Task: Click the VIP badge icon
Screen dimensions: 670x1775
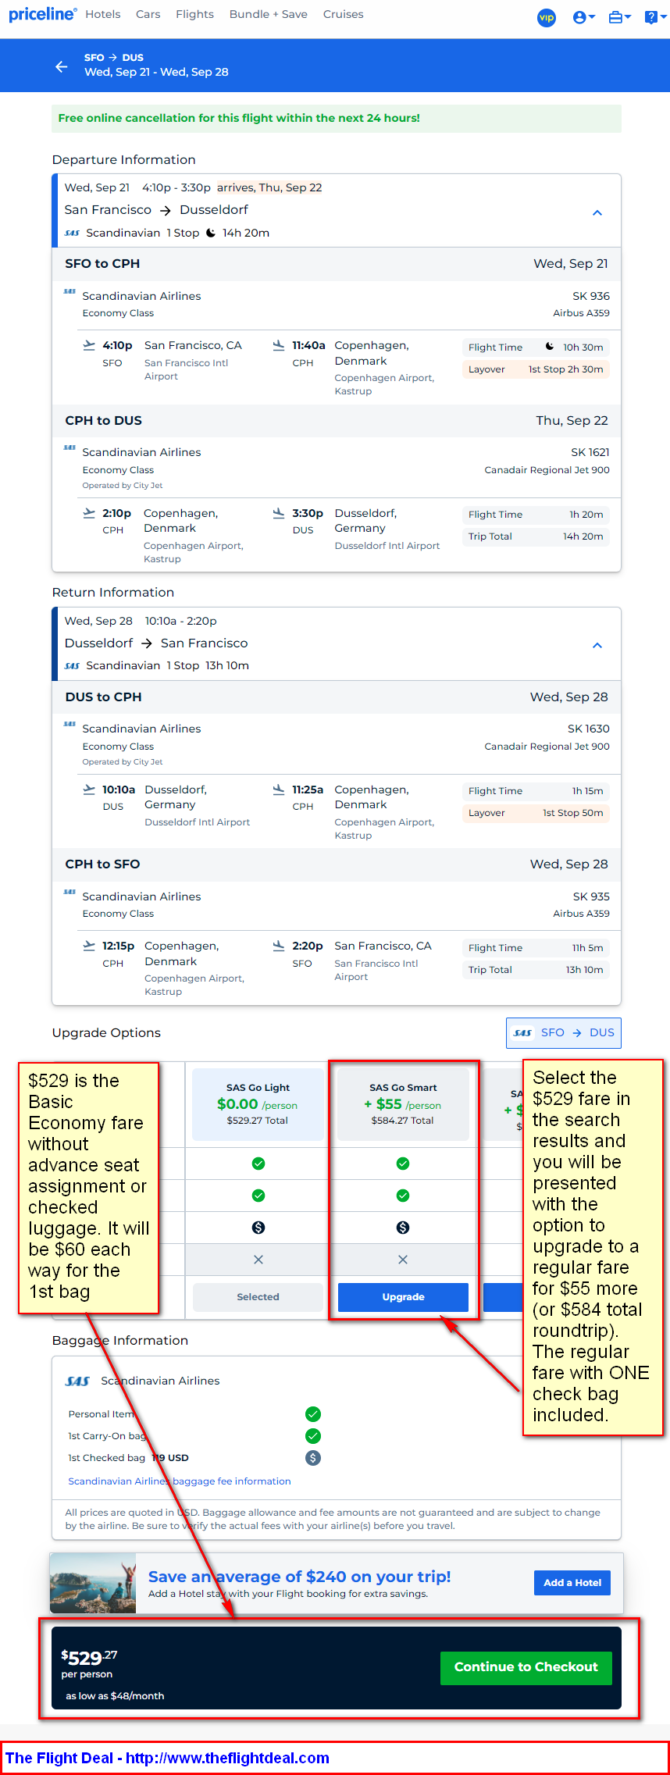Action: click(547, 17)
